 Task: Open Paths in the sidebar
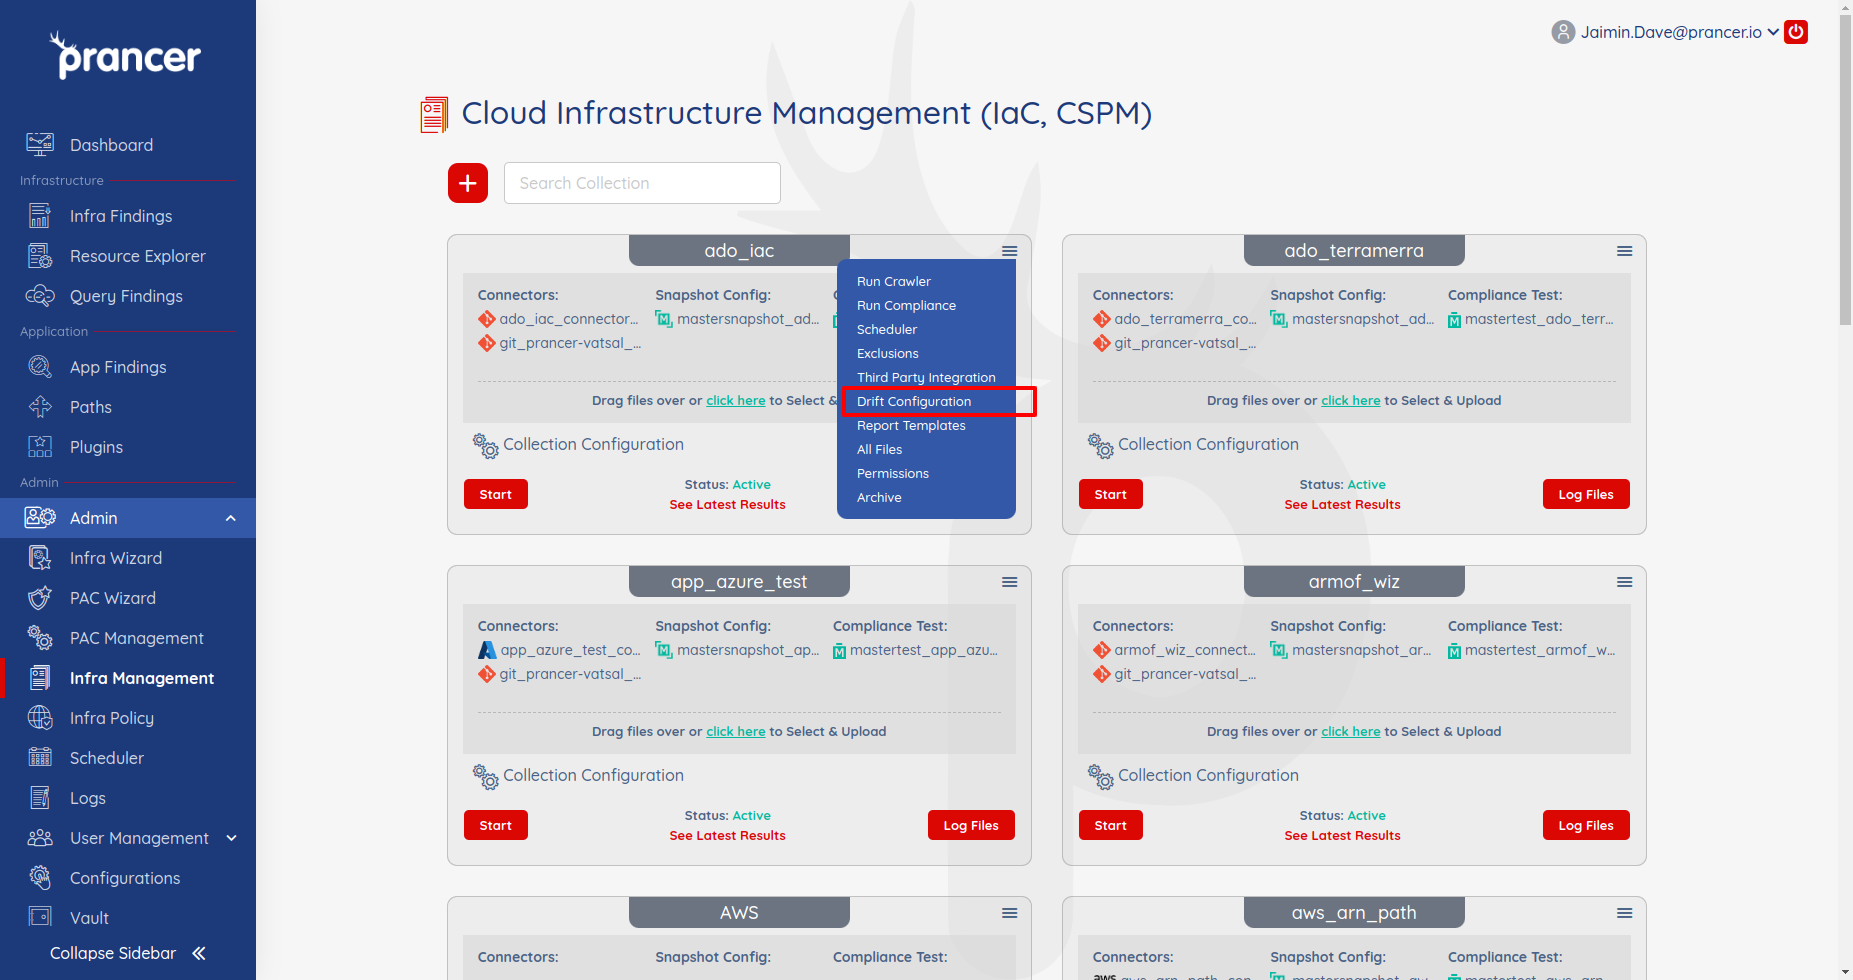coord(91,407)
